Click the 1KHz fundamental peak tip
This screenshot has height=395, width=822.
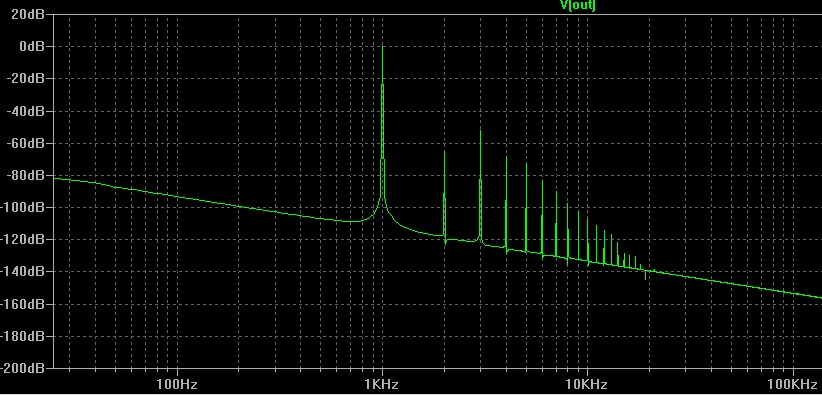click(x=383, y=47)
